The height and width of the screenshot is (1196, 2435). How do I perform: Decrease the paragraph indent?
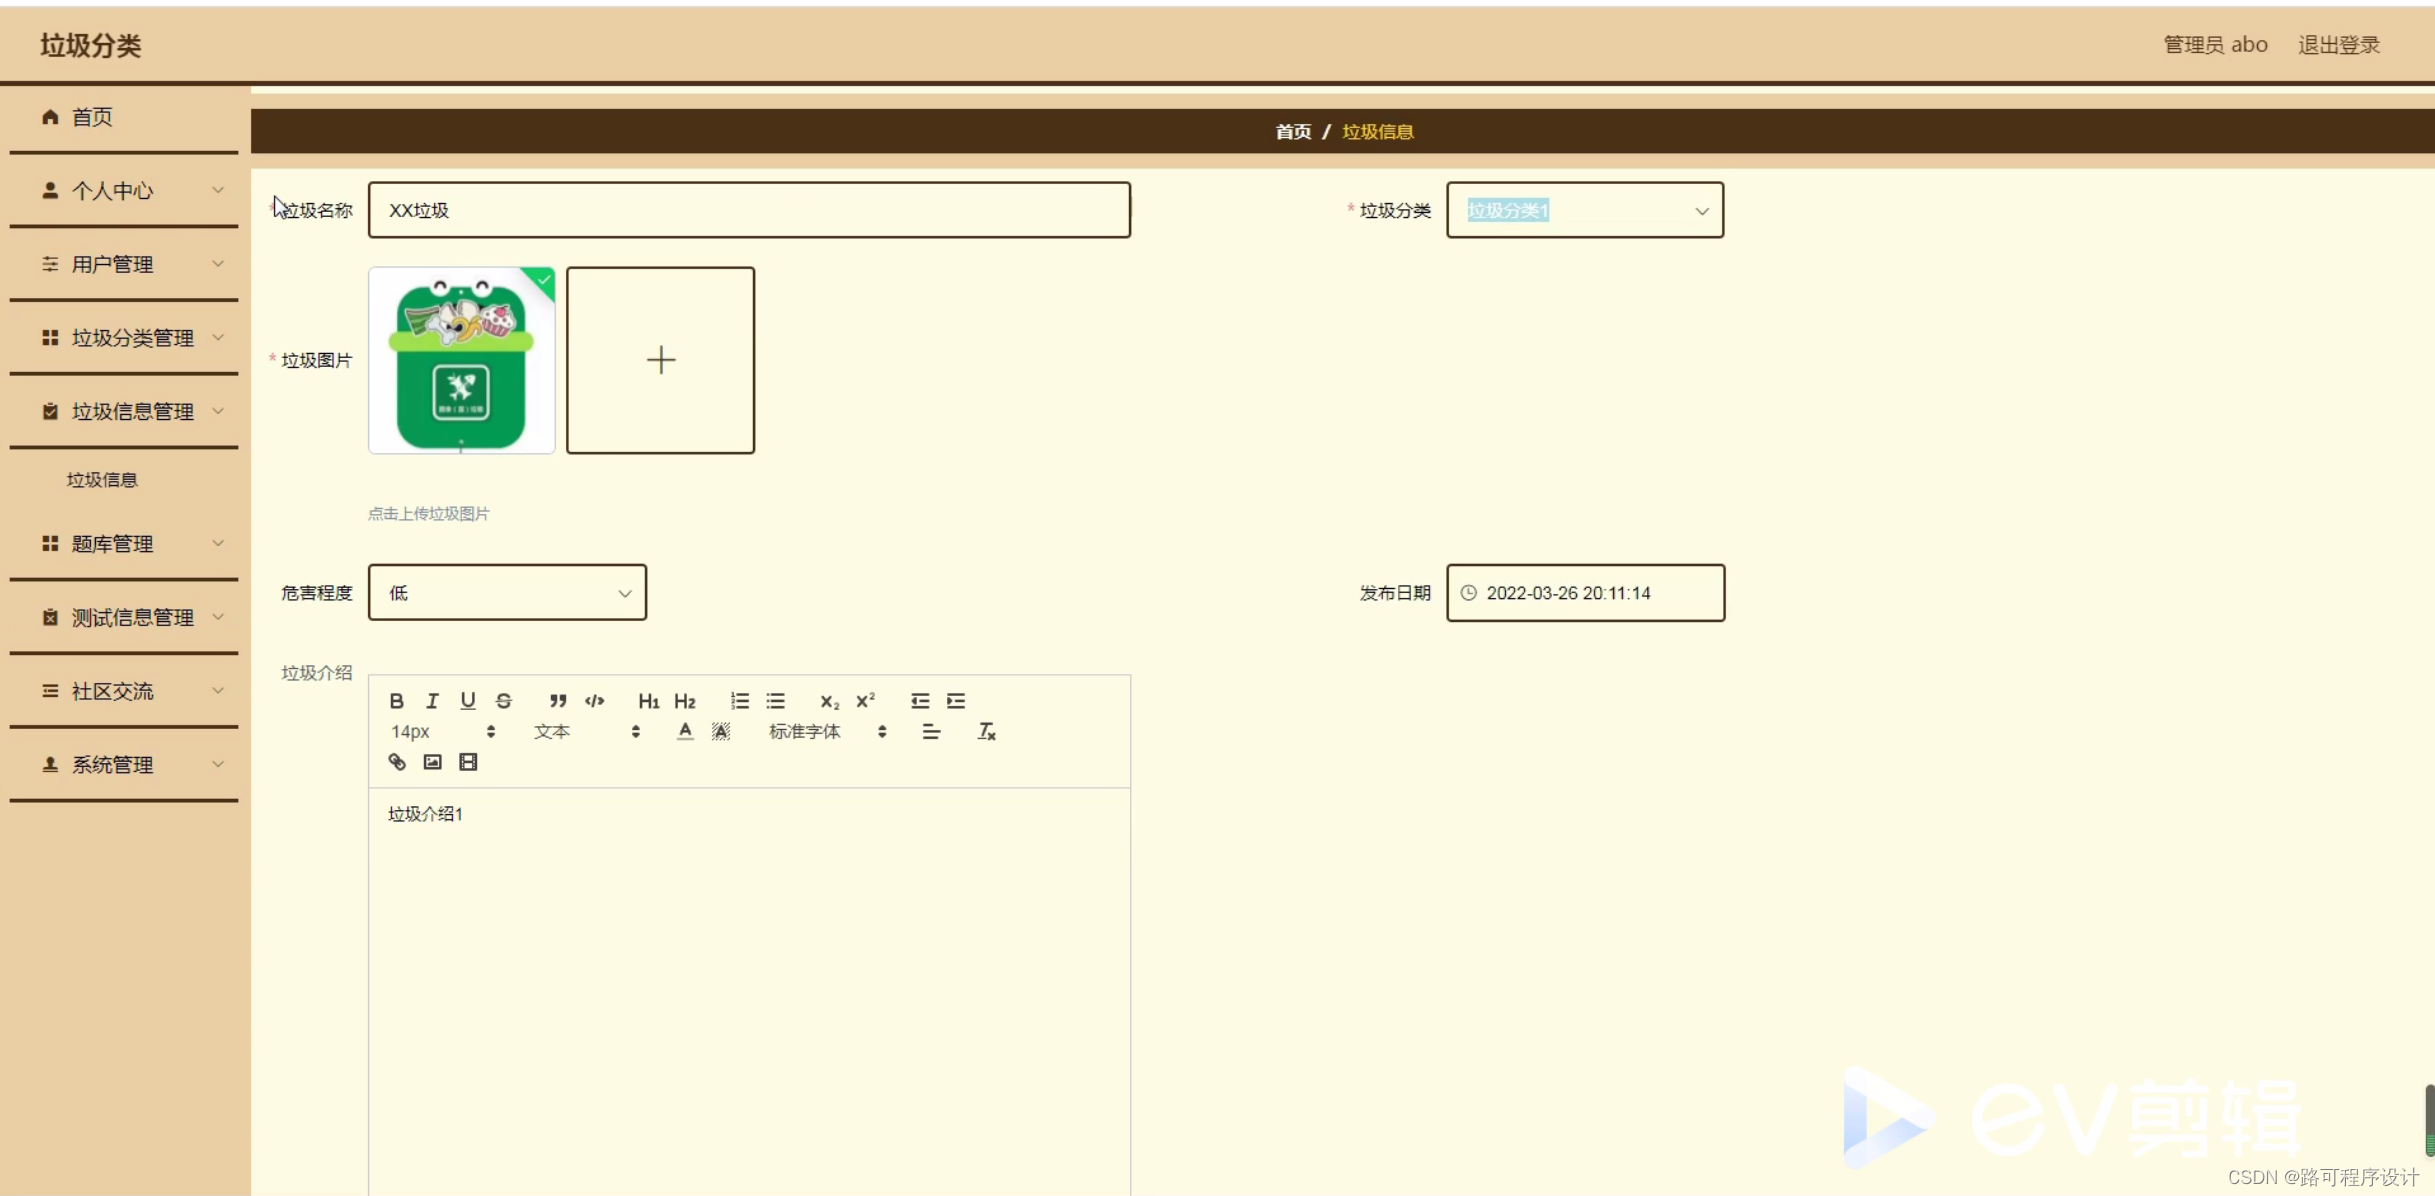click(x=920, y=701)
